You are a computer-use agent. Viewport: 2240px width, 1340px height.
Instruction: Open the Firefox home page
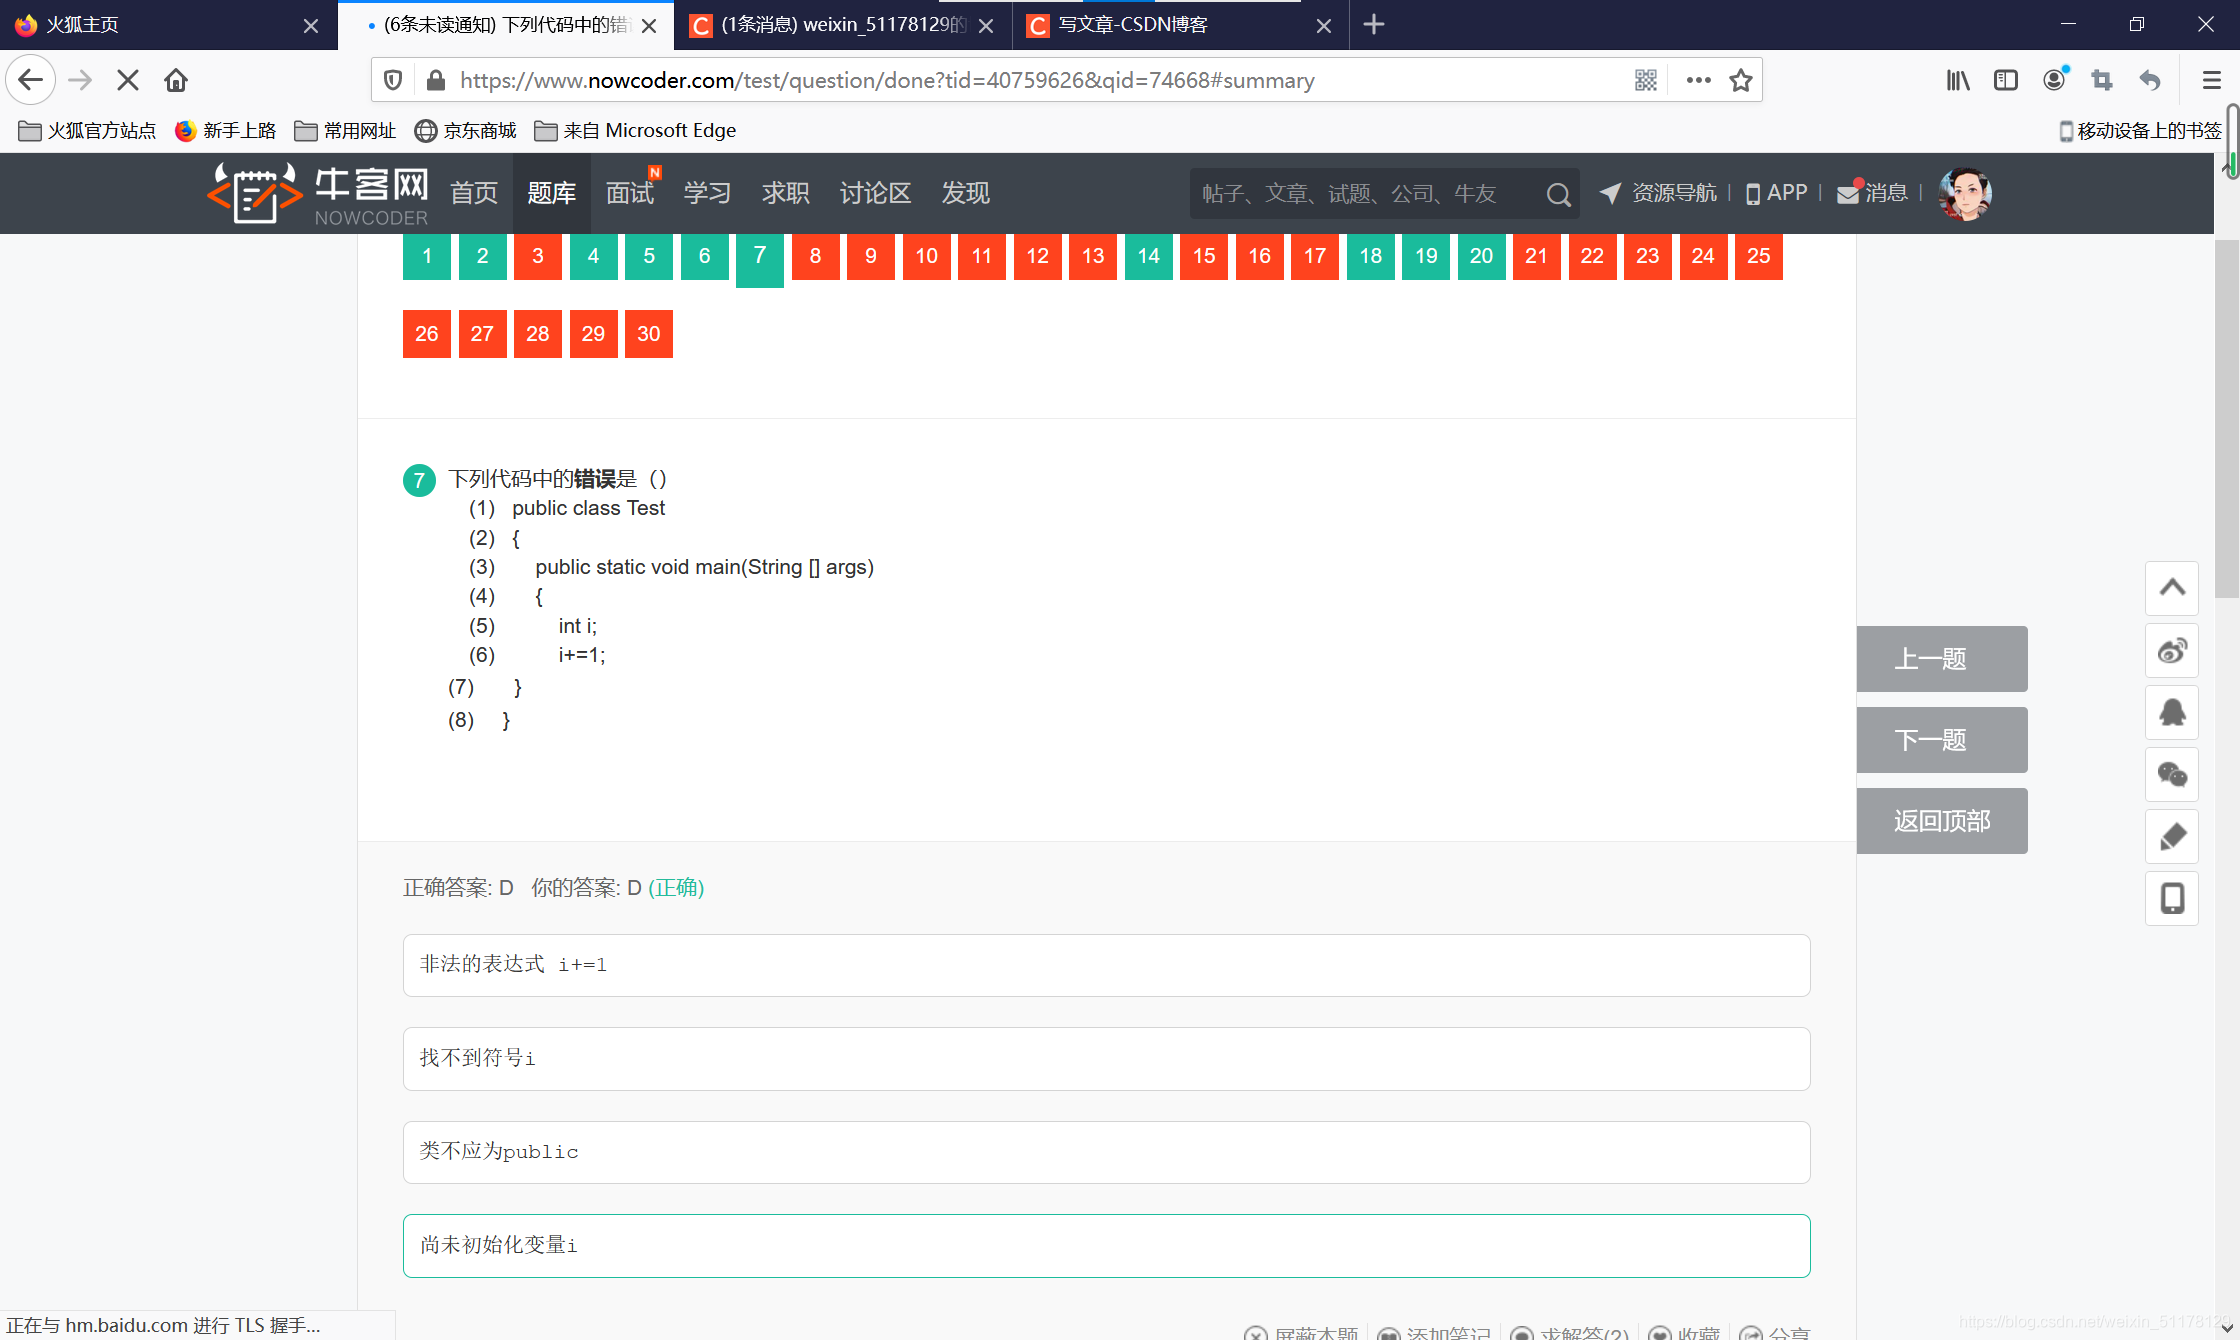[176, 80]
